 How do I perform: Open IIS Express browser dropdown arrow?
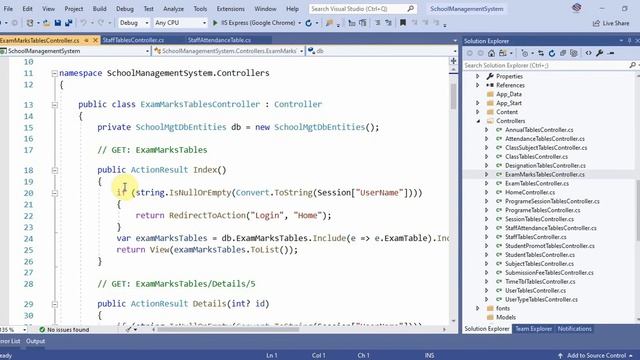click(300, 23)
